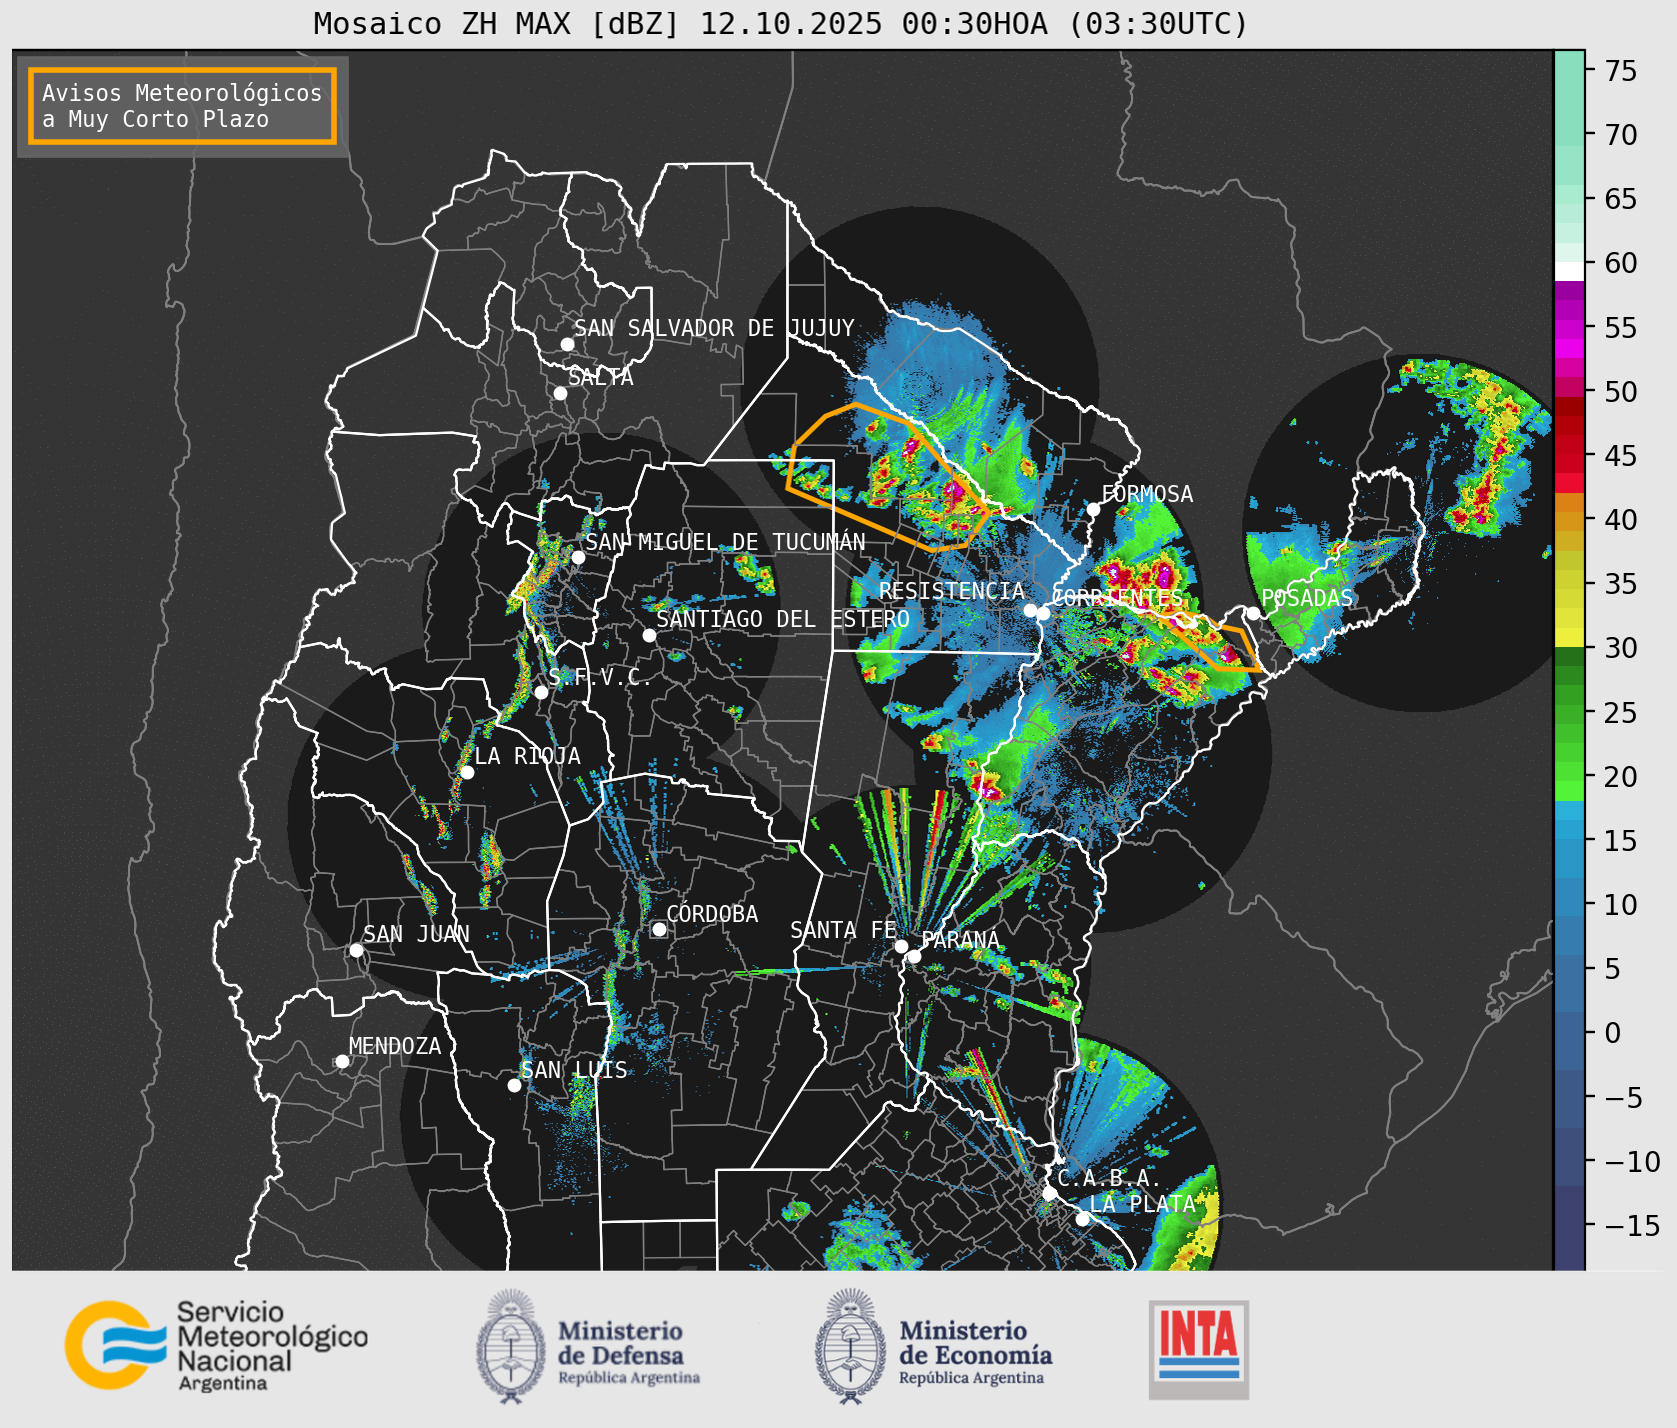Click the San Miguel de Tucumán marker dot

[x=578, y=557]
